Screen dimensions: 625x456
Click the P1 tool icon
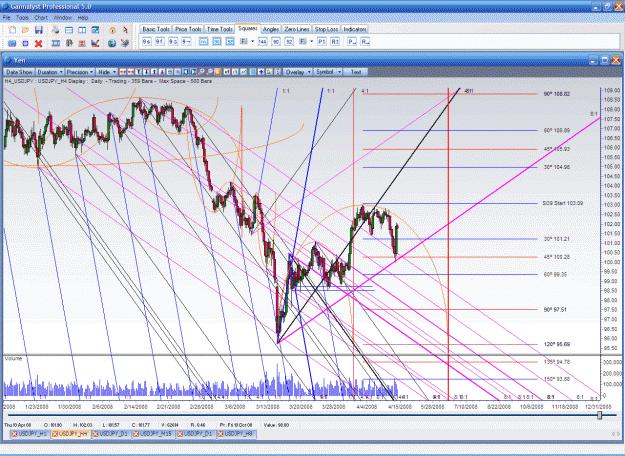[322, 41]
